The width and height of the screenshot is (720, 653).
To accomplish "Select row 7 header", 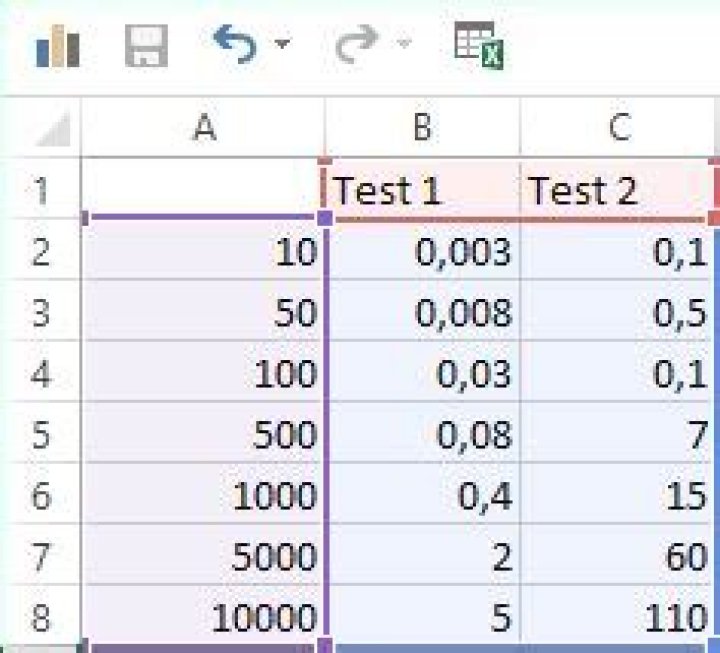I will point(40,556).
